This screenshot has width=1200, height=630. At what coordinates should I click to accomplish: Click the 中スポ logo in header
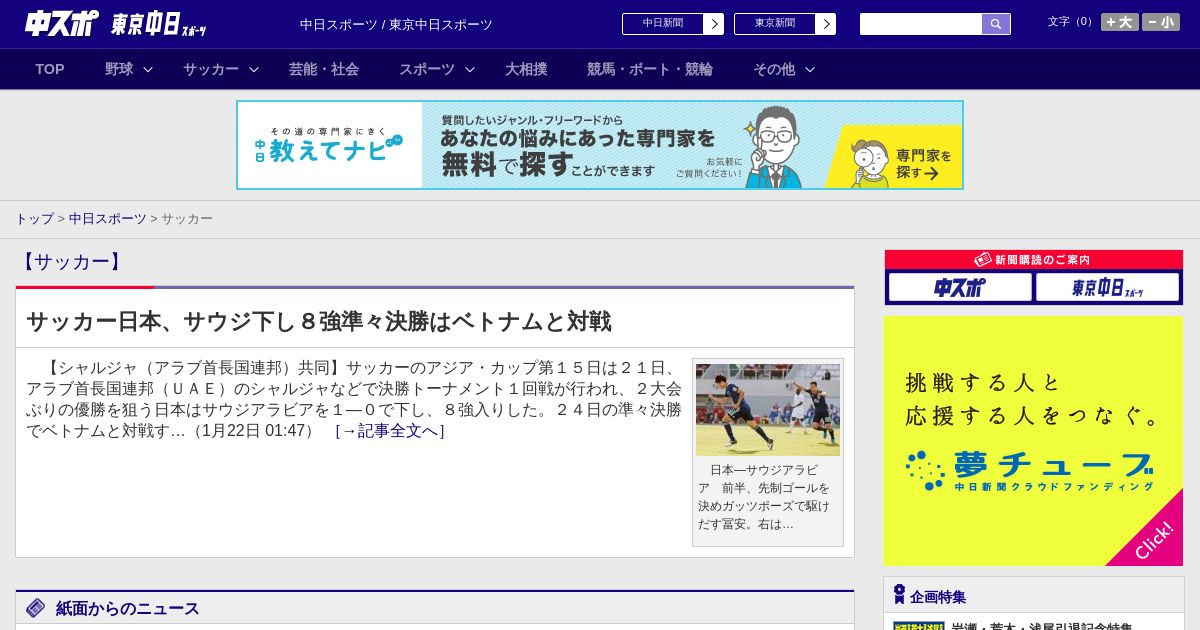tap(61, 23)
